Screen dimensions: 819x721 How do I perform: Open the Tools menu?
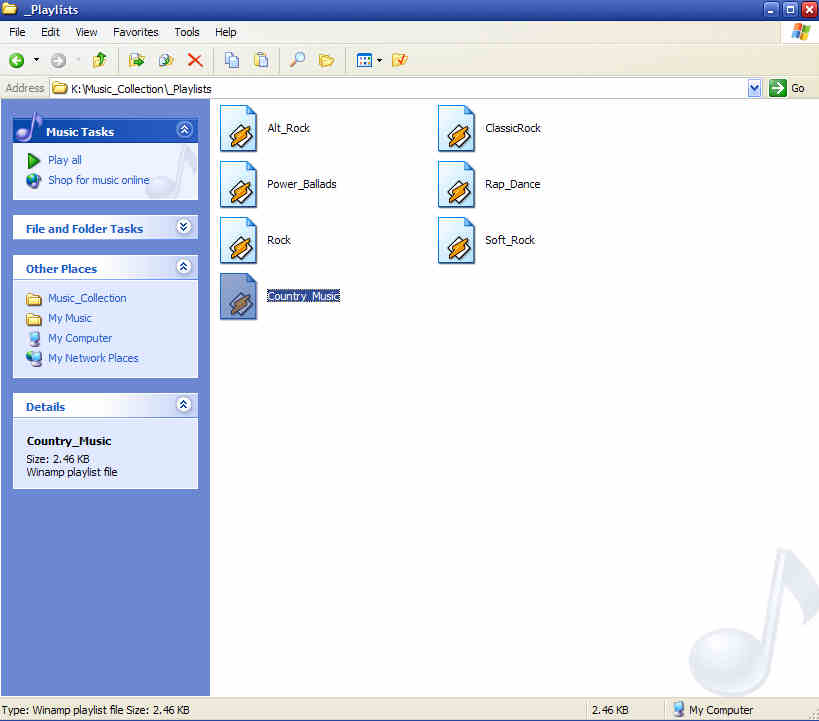click(x=187, y=32)
